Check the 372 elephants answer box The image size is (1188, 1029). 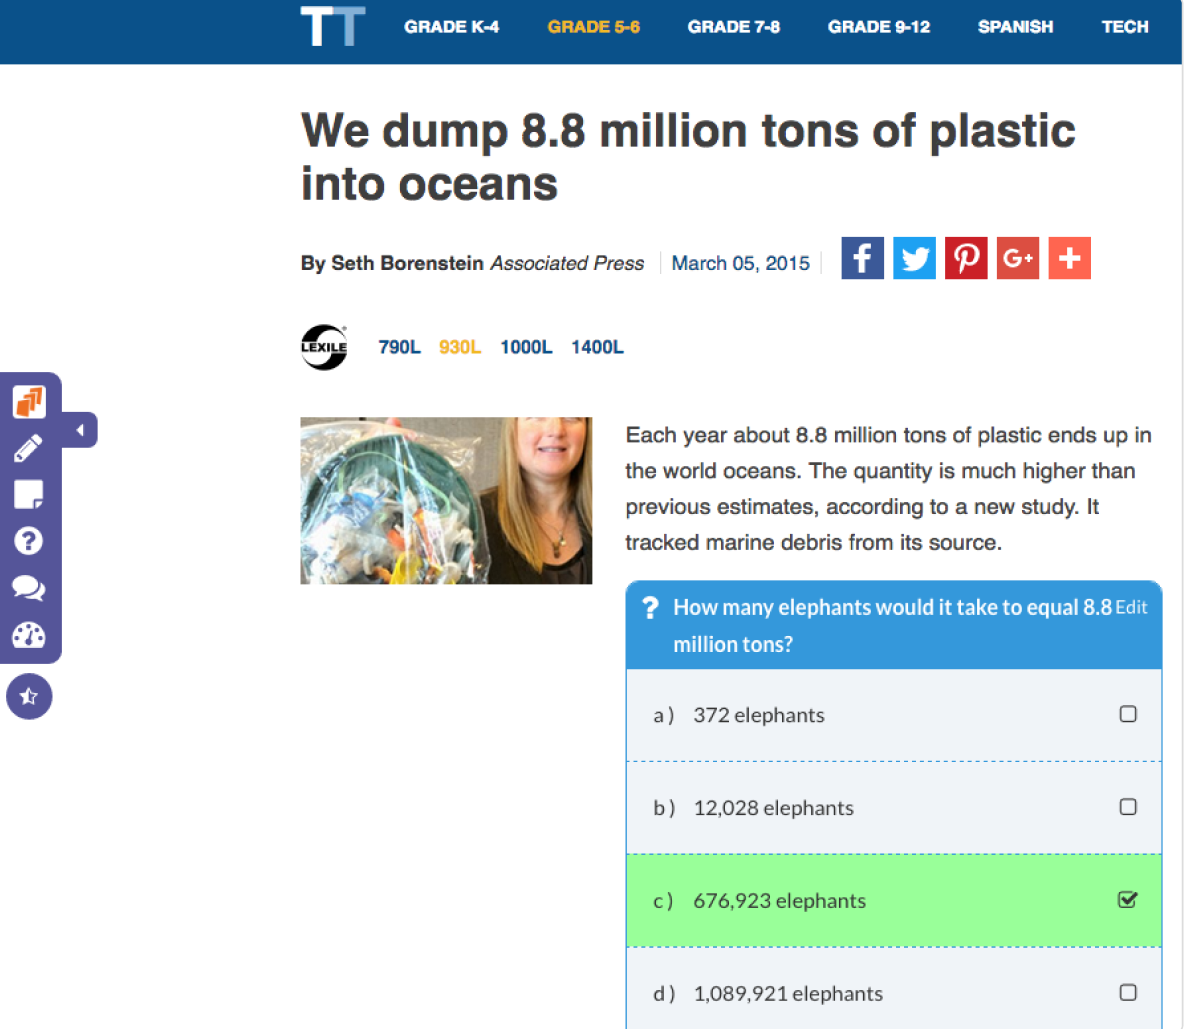pos(1127,714)
